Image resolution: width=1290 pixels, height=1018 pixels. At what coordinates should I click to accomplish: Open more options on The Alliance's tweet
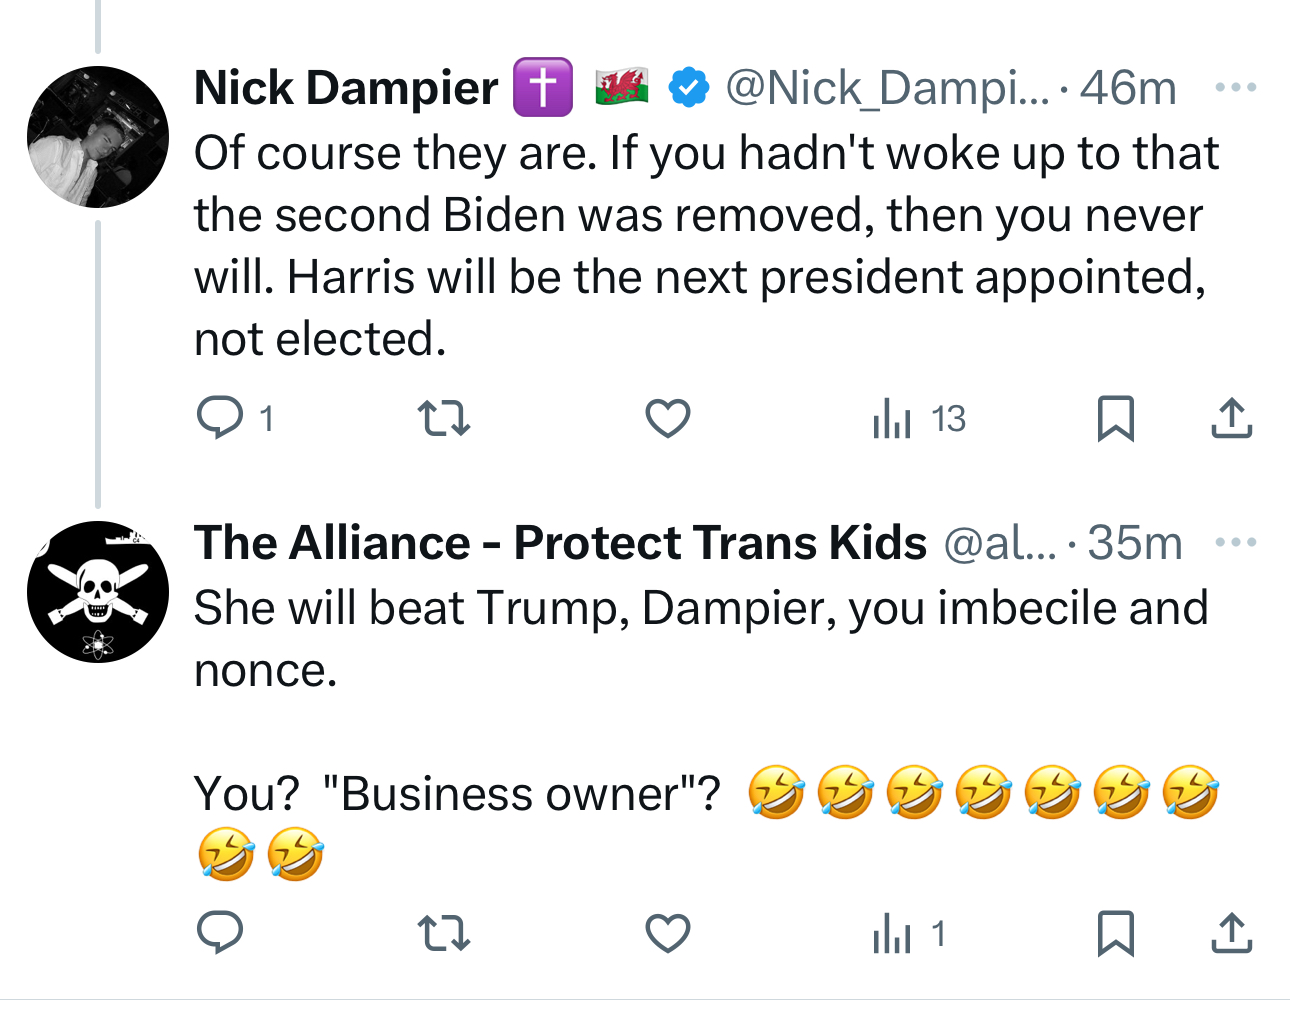pyautogui.click(x=1235, y=543)
